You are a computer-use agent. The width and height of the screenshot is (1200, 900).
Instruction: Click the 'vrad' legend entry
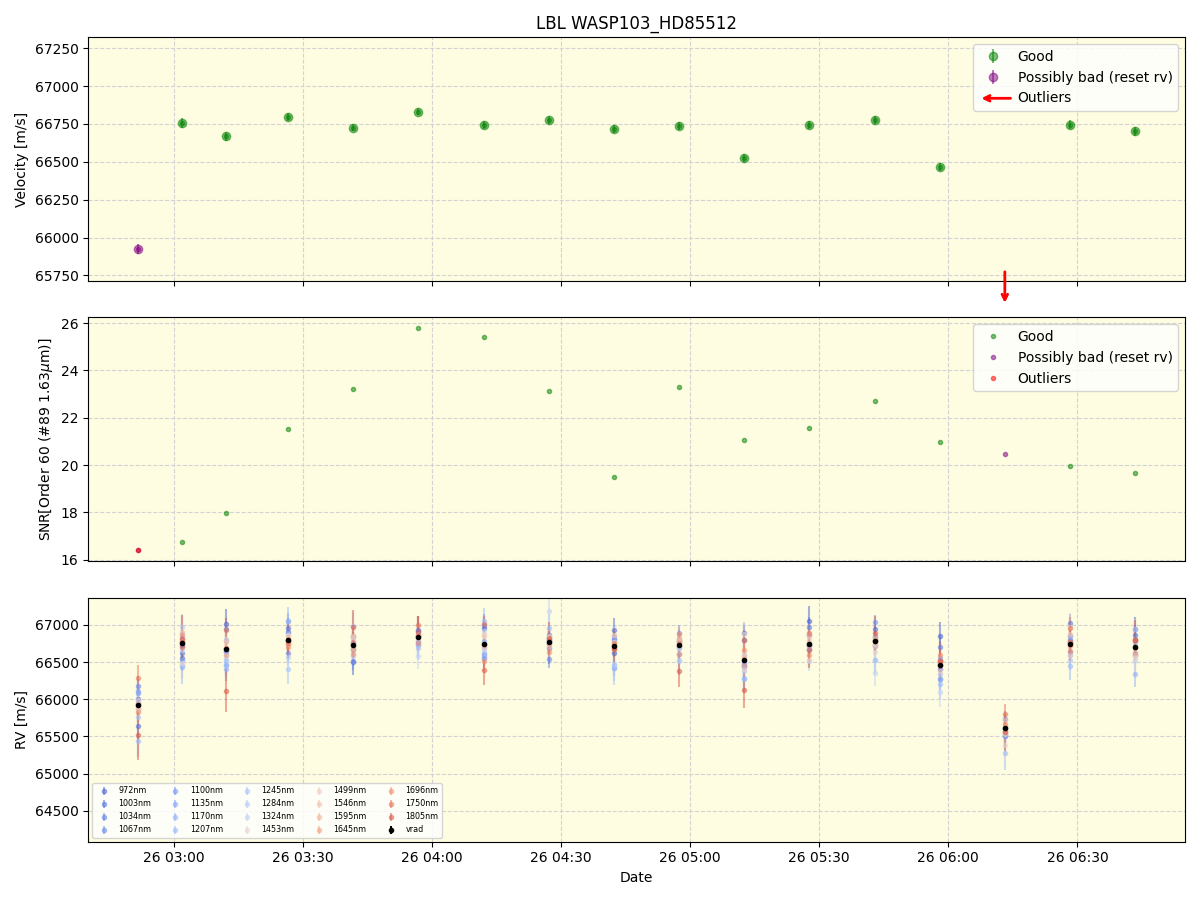(x=415, y=829)
